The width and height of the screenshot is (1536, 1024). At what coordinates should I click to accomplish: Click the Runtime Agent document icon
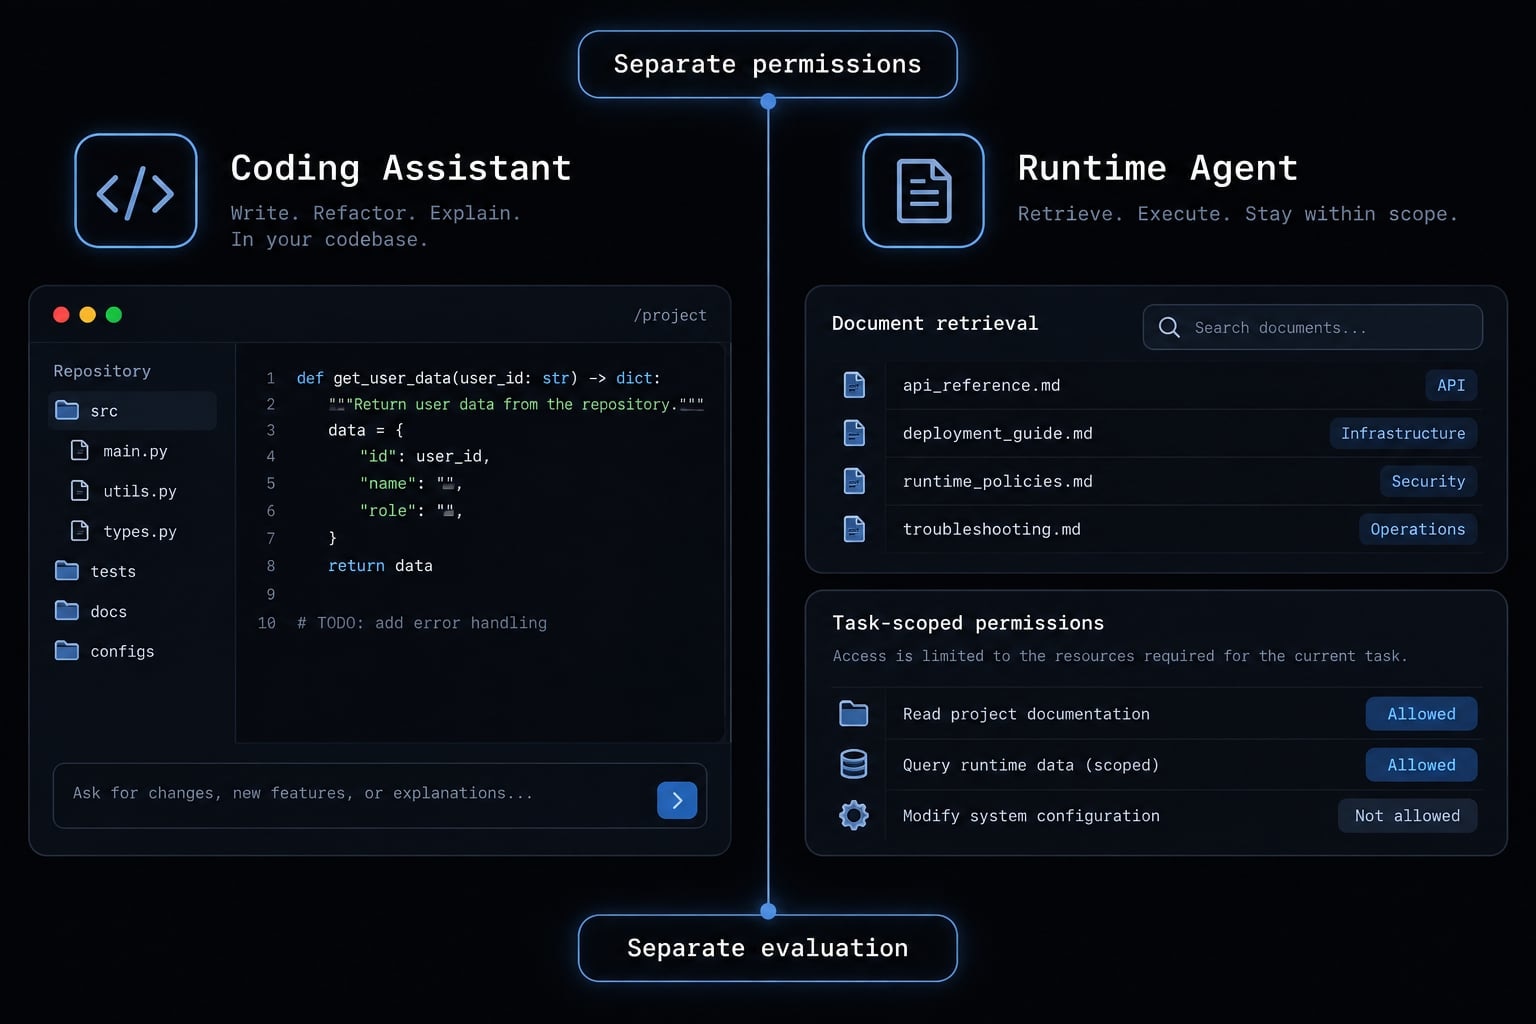coord(923,191)
